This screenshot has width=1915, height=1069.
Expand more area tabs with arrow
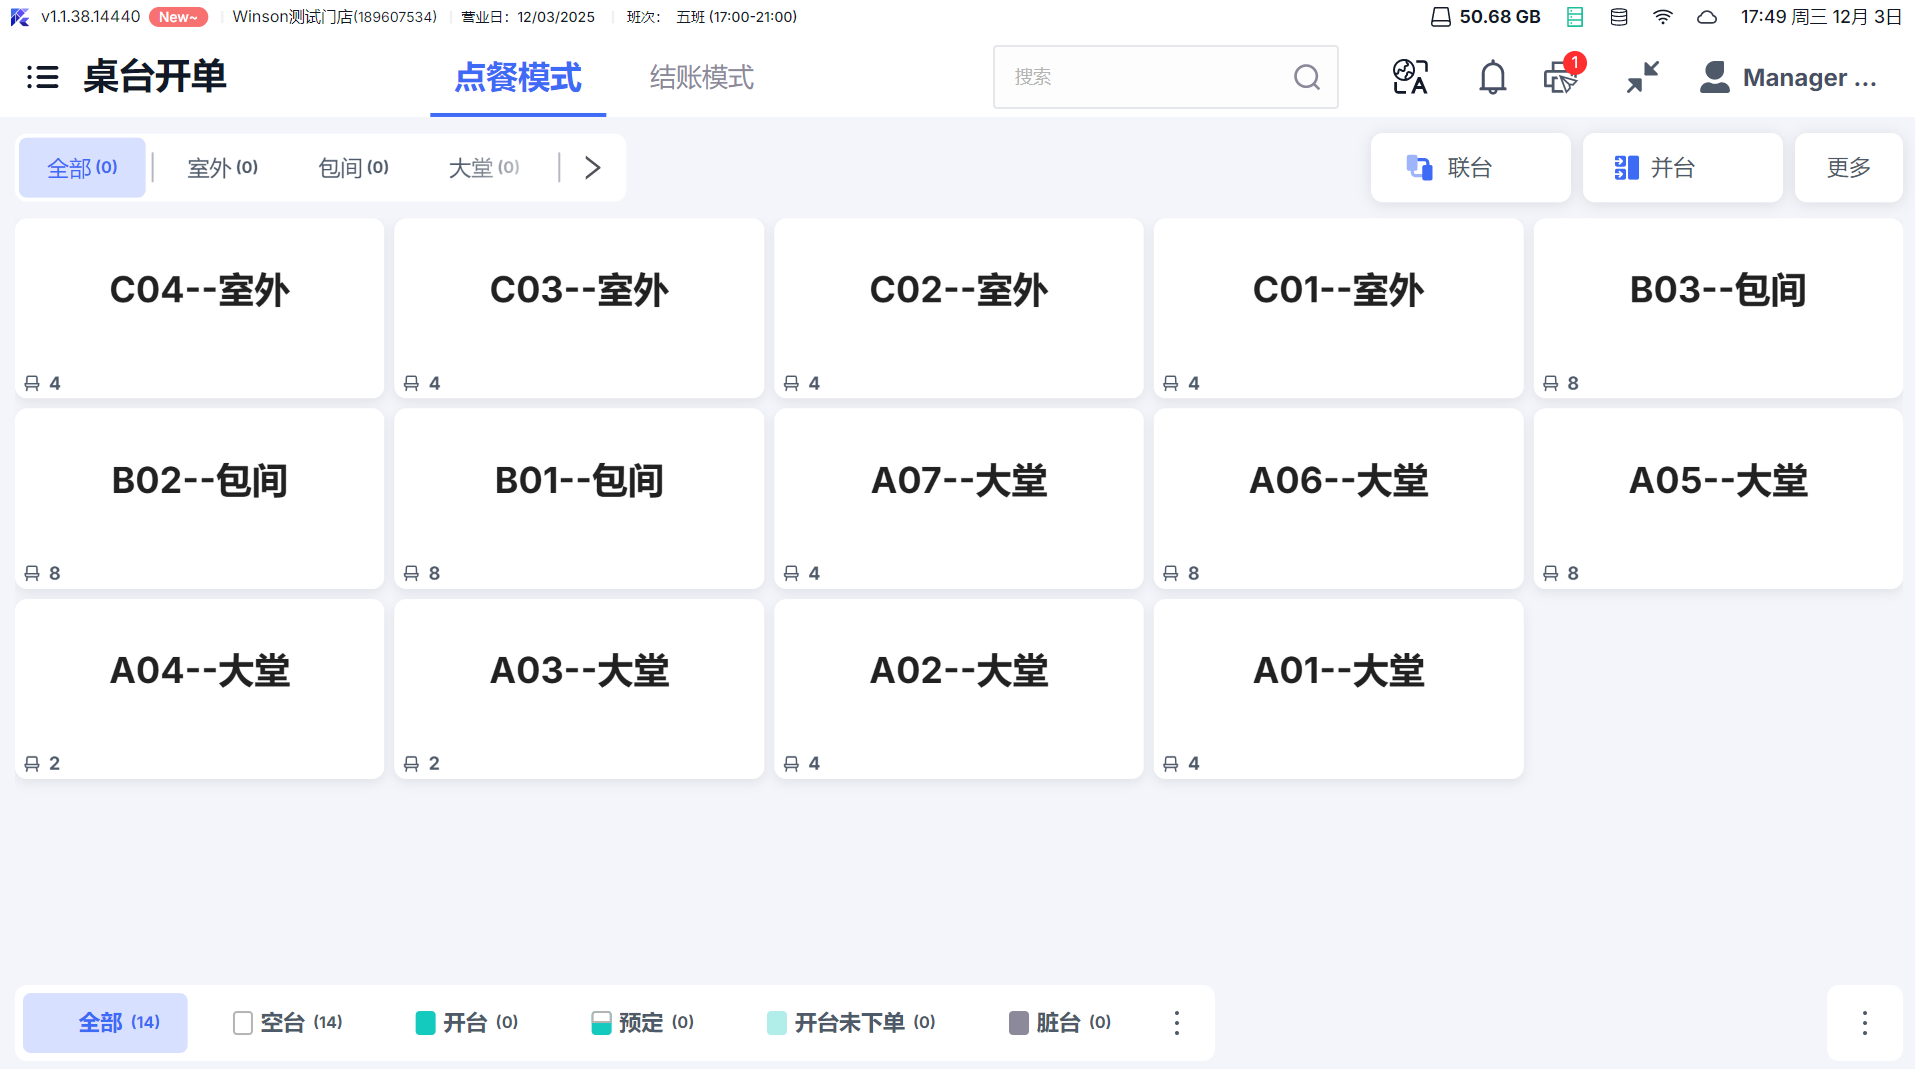pos(593,167)
